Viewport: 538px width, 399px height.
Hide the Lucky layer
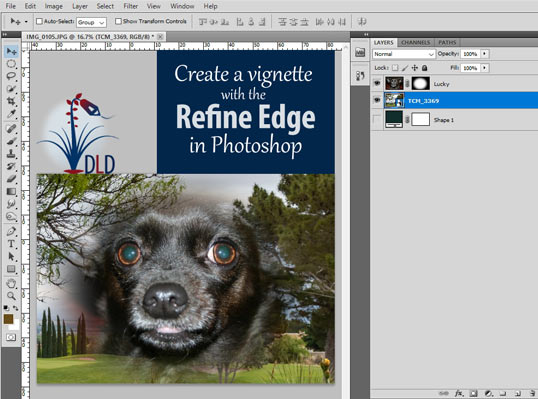(x=377, y=83)
